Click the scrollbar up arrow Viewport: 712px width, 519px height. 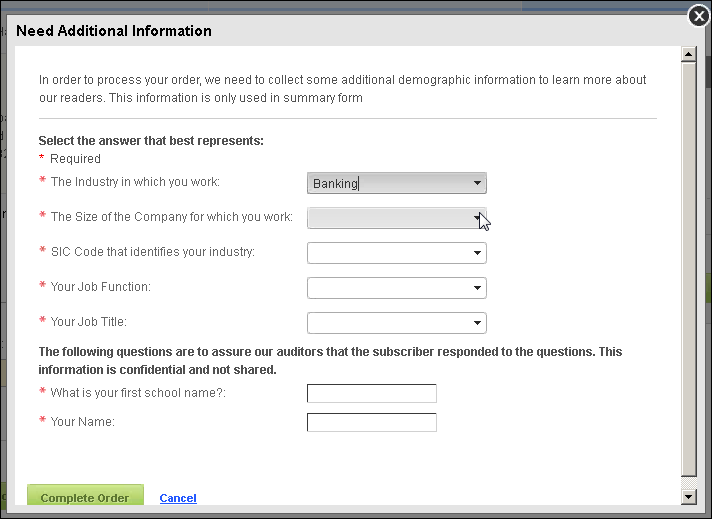click(689, 54)
